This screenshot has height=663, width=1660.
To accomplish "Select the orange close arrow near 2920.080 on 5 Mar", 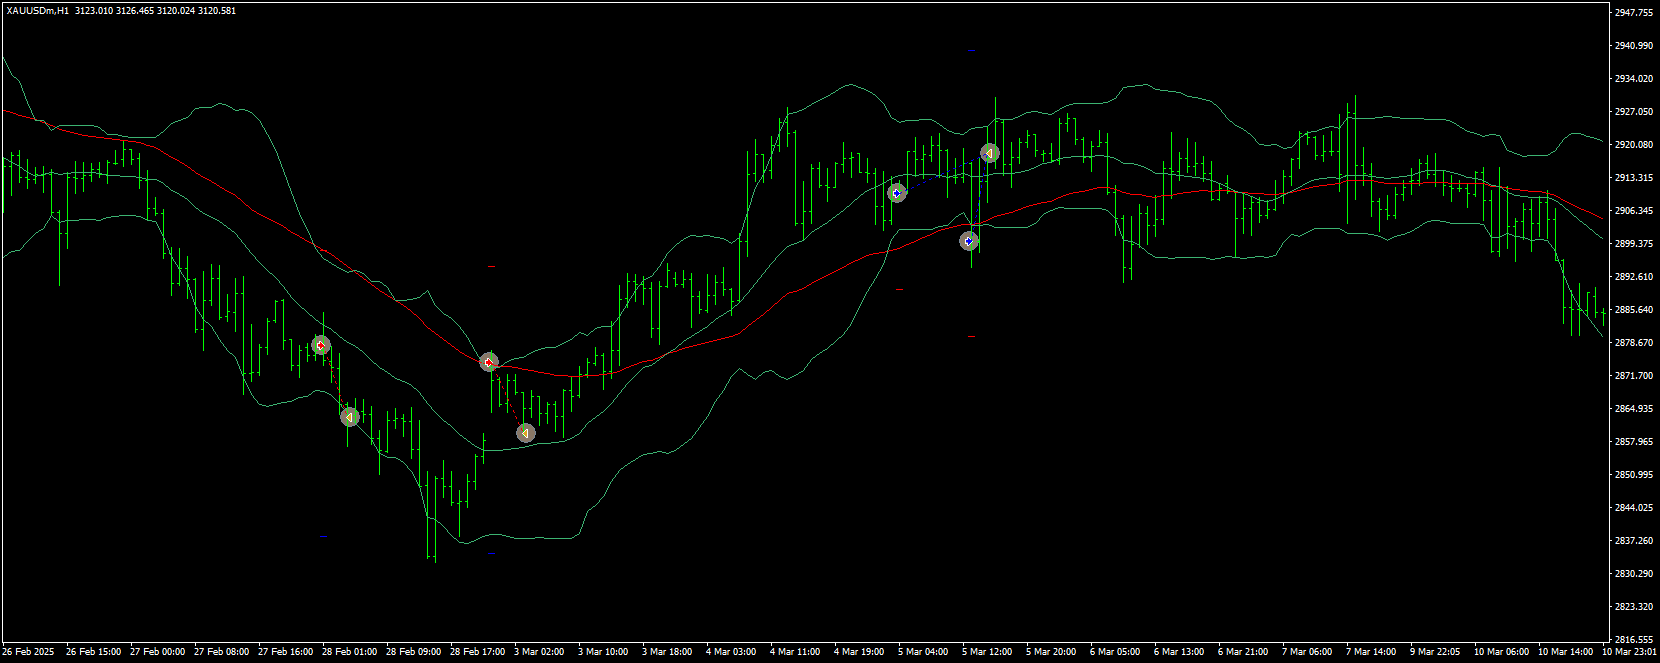I will (989, 153).
